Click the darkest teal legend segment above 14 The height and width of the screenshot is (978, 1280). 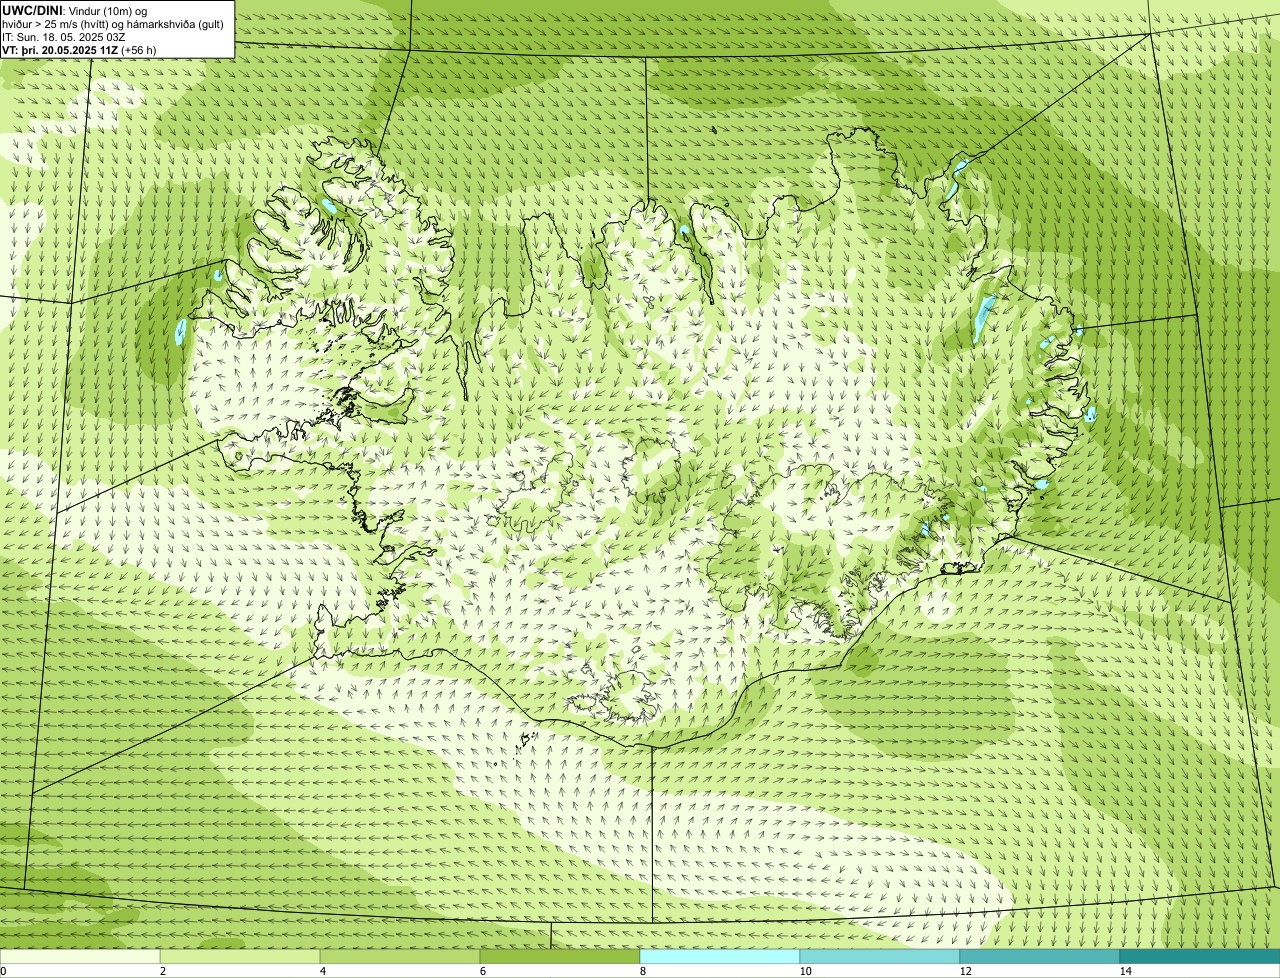pyautogui.click(x=1200, y=956)
